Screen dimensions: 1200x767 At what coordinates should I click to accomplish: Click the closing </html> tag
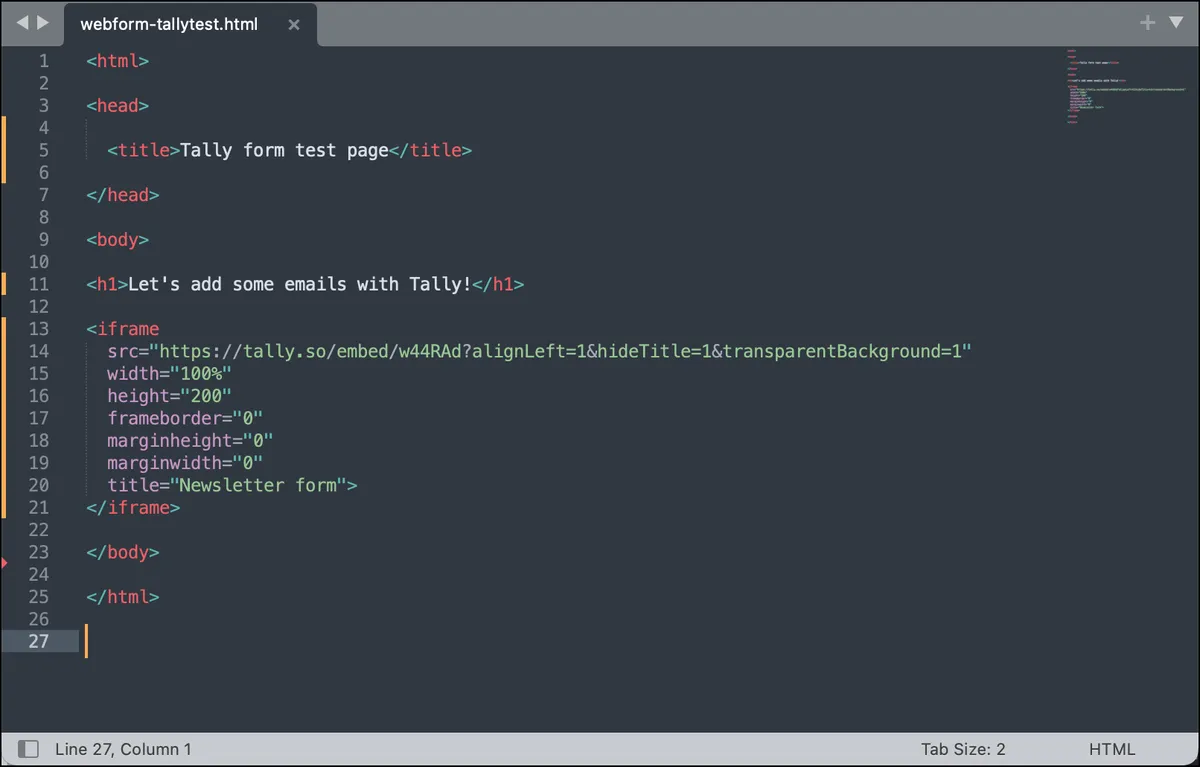(123, 597)
